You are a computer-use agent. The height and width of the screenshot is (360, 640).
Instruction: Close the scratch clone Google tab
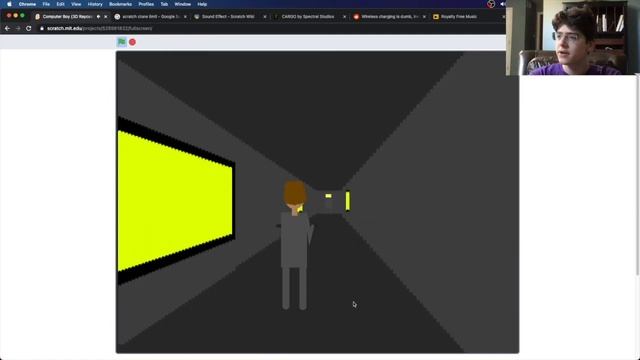point(185,17)
